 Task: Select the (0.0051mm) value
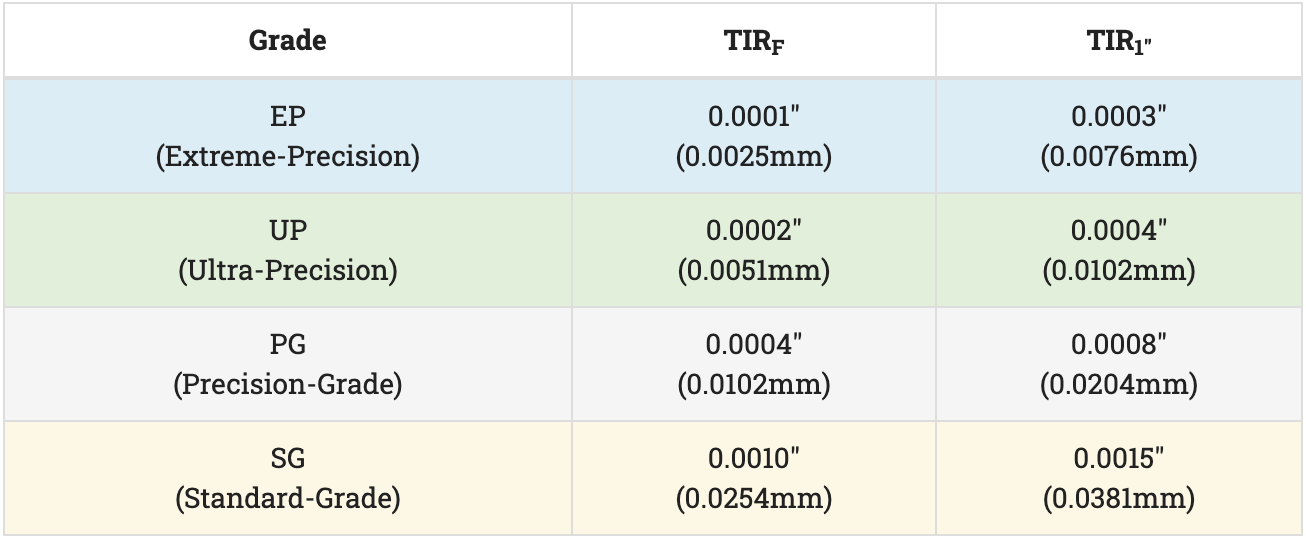click(754, 270)
